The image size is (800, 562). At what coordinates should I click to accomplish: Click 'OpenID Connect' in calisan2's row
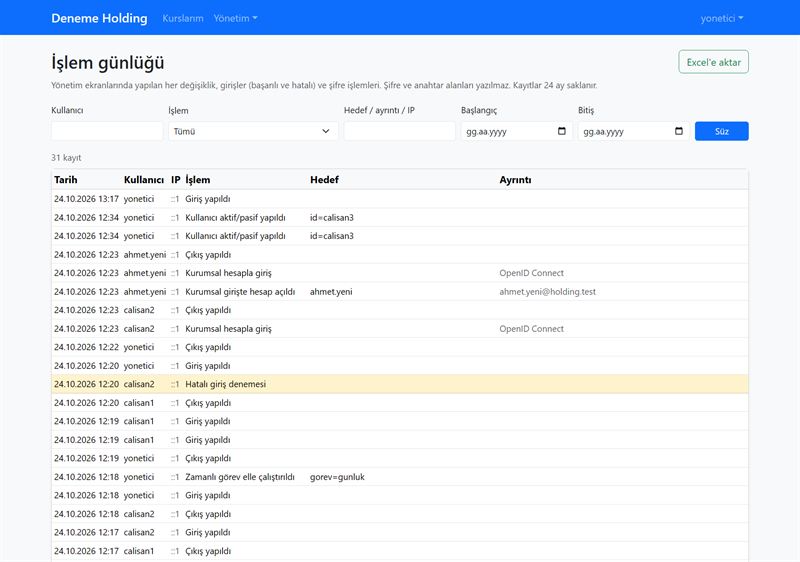click(532, 328)
